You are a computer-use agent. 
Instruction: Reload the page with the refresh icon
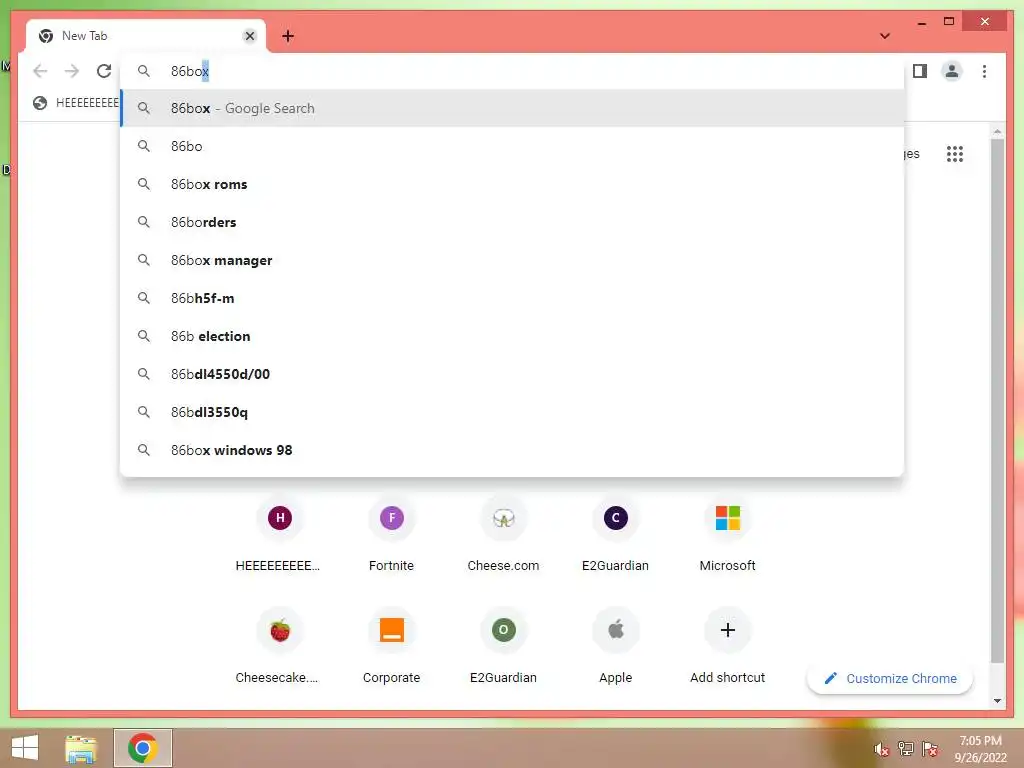point(104,71)
